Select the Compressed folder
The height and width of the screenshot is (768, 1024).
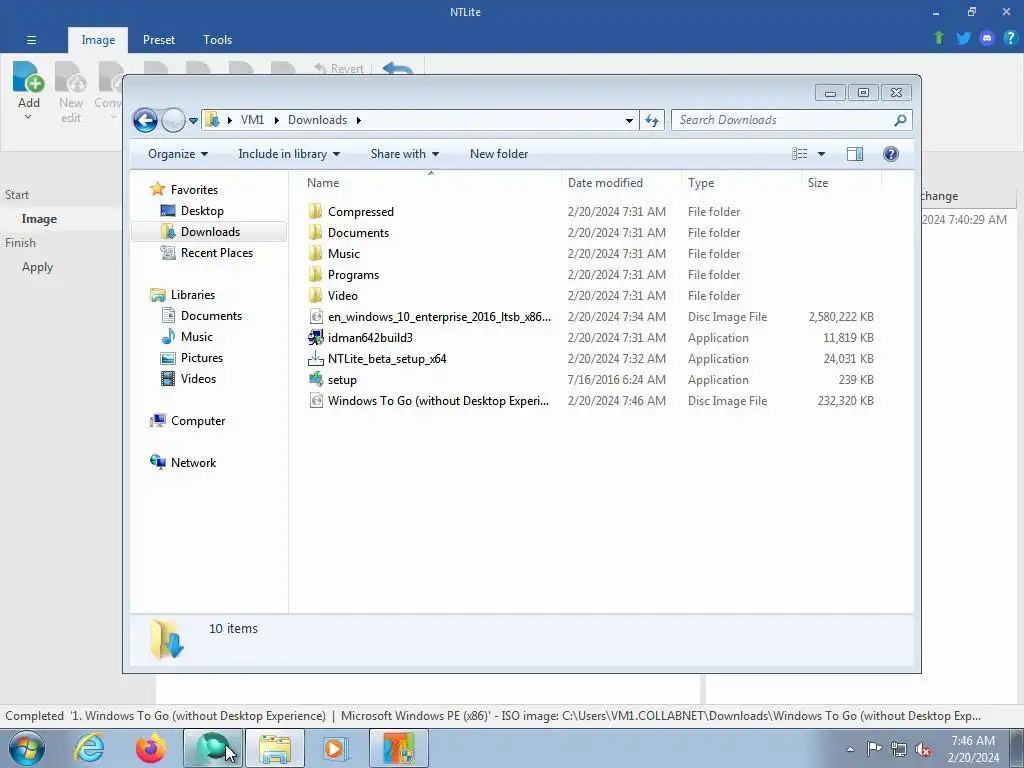[x=360, y=212]
